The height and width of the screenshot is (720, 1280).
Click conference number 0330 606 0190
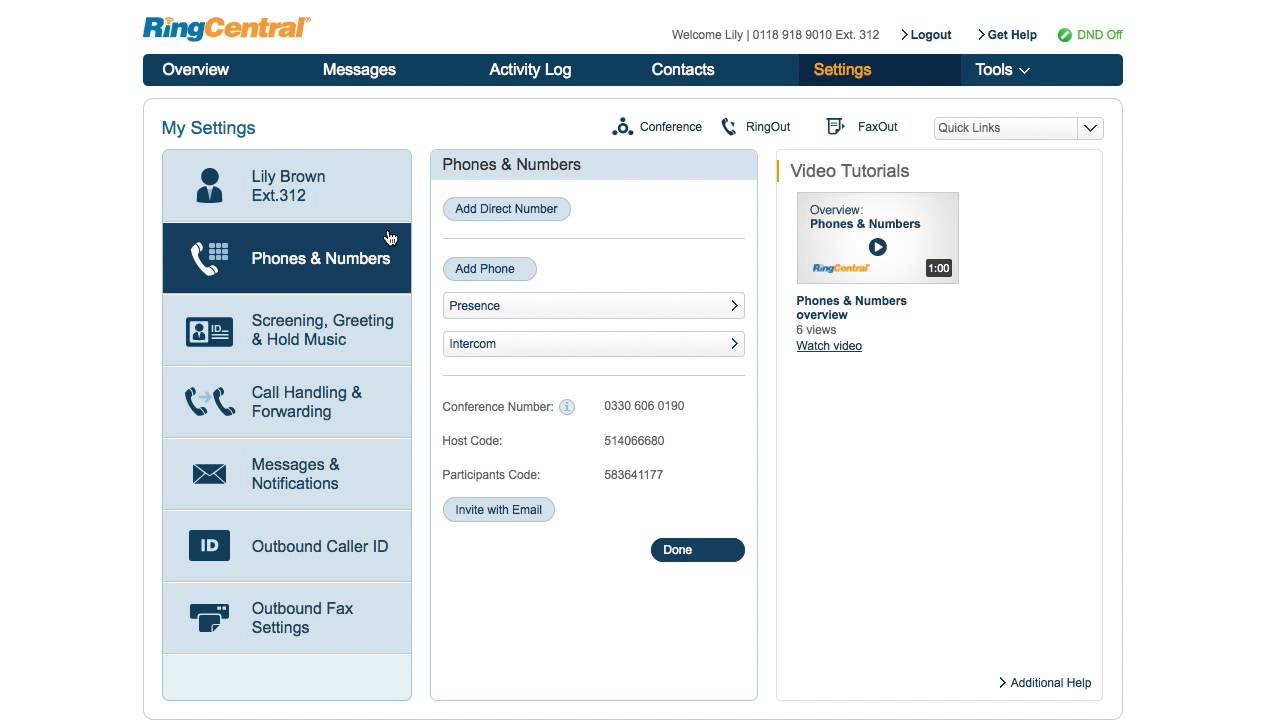(644, 406)
